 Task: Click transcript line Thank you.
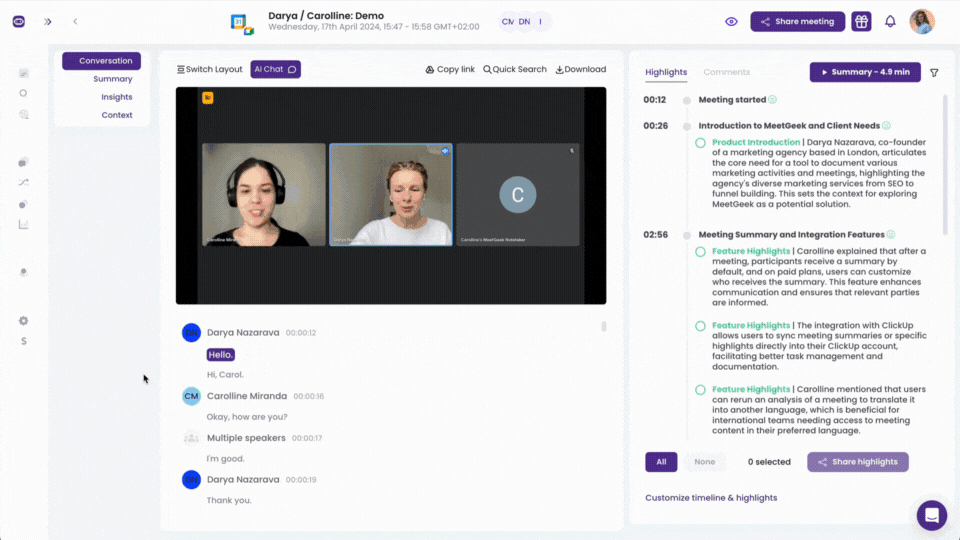pos(229,500)
